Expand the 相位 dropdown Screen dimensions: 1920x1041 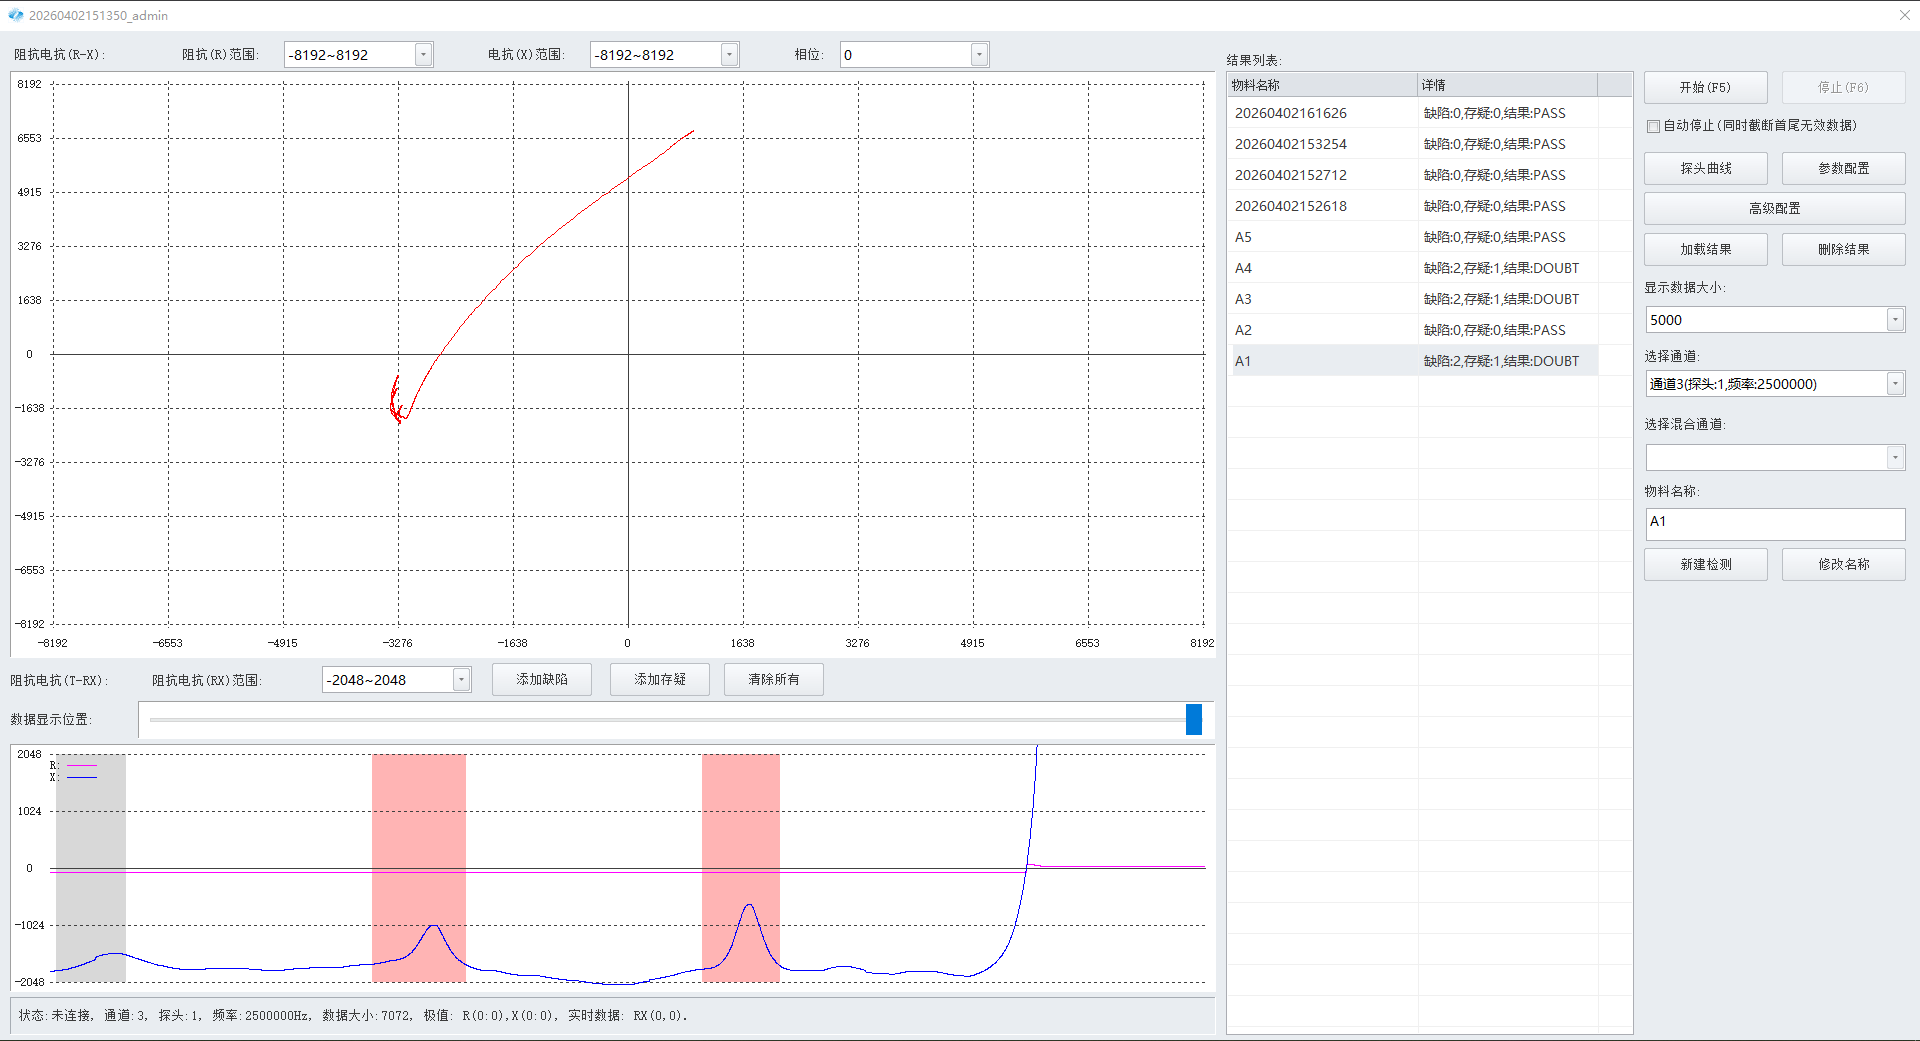click(979, 55)
